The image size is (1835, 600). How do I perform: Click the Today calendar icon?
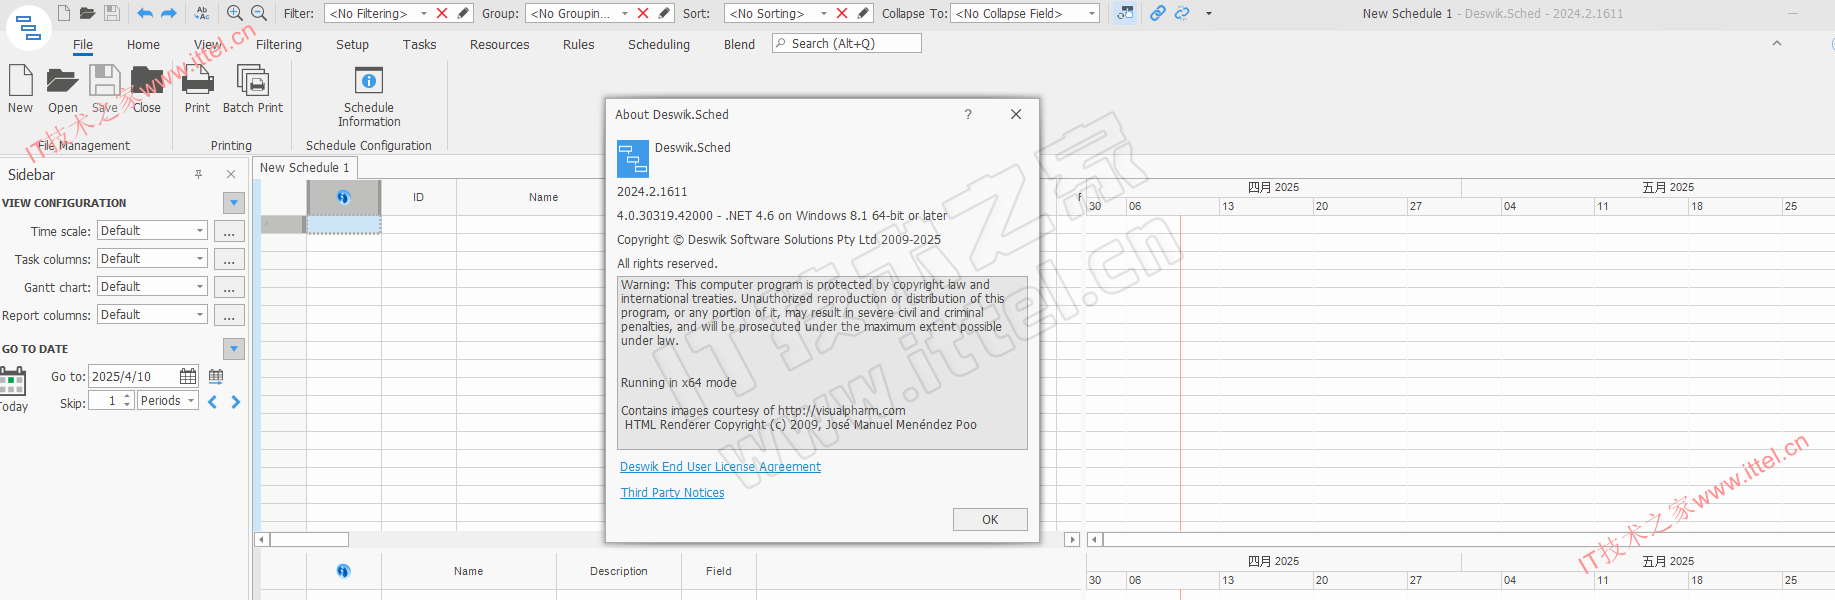pos(13,390)
